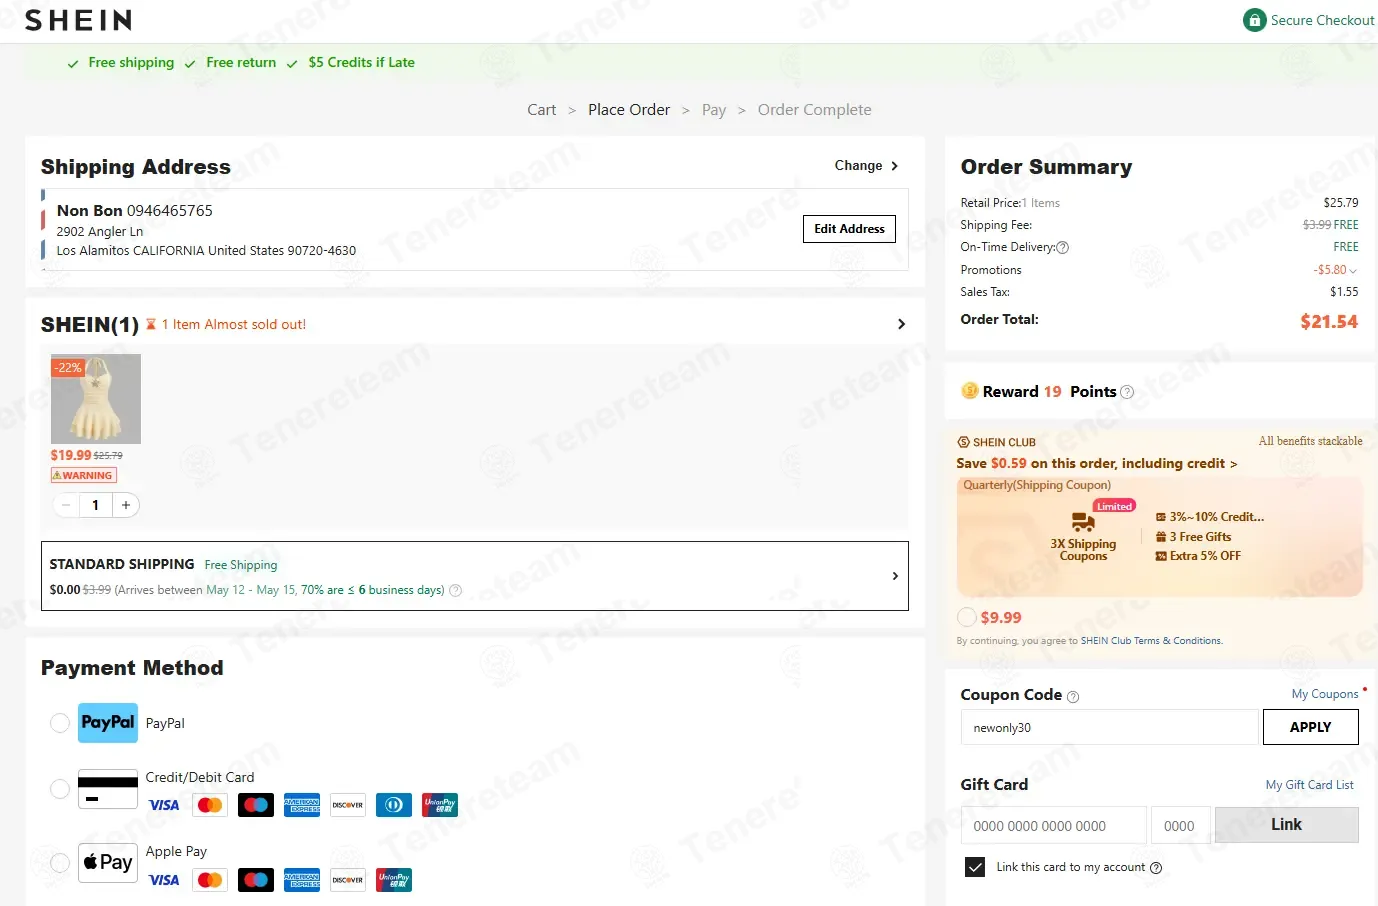Click Visa logo under Apple Pay
1378x906 pixels.
[x=164, y=880]
